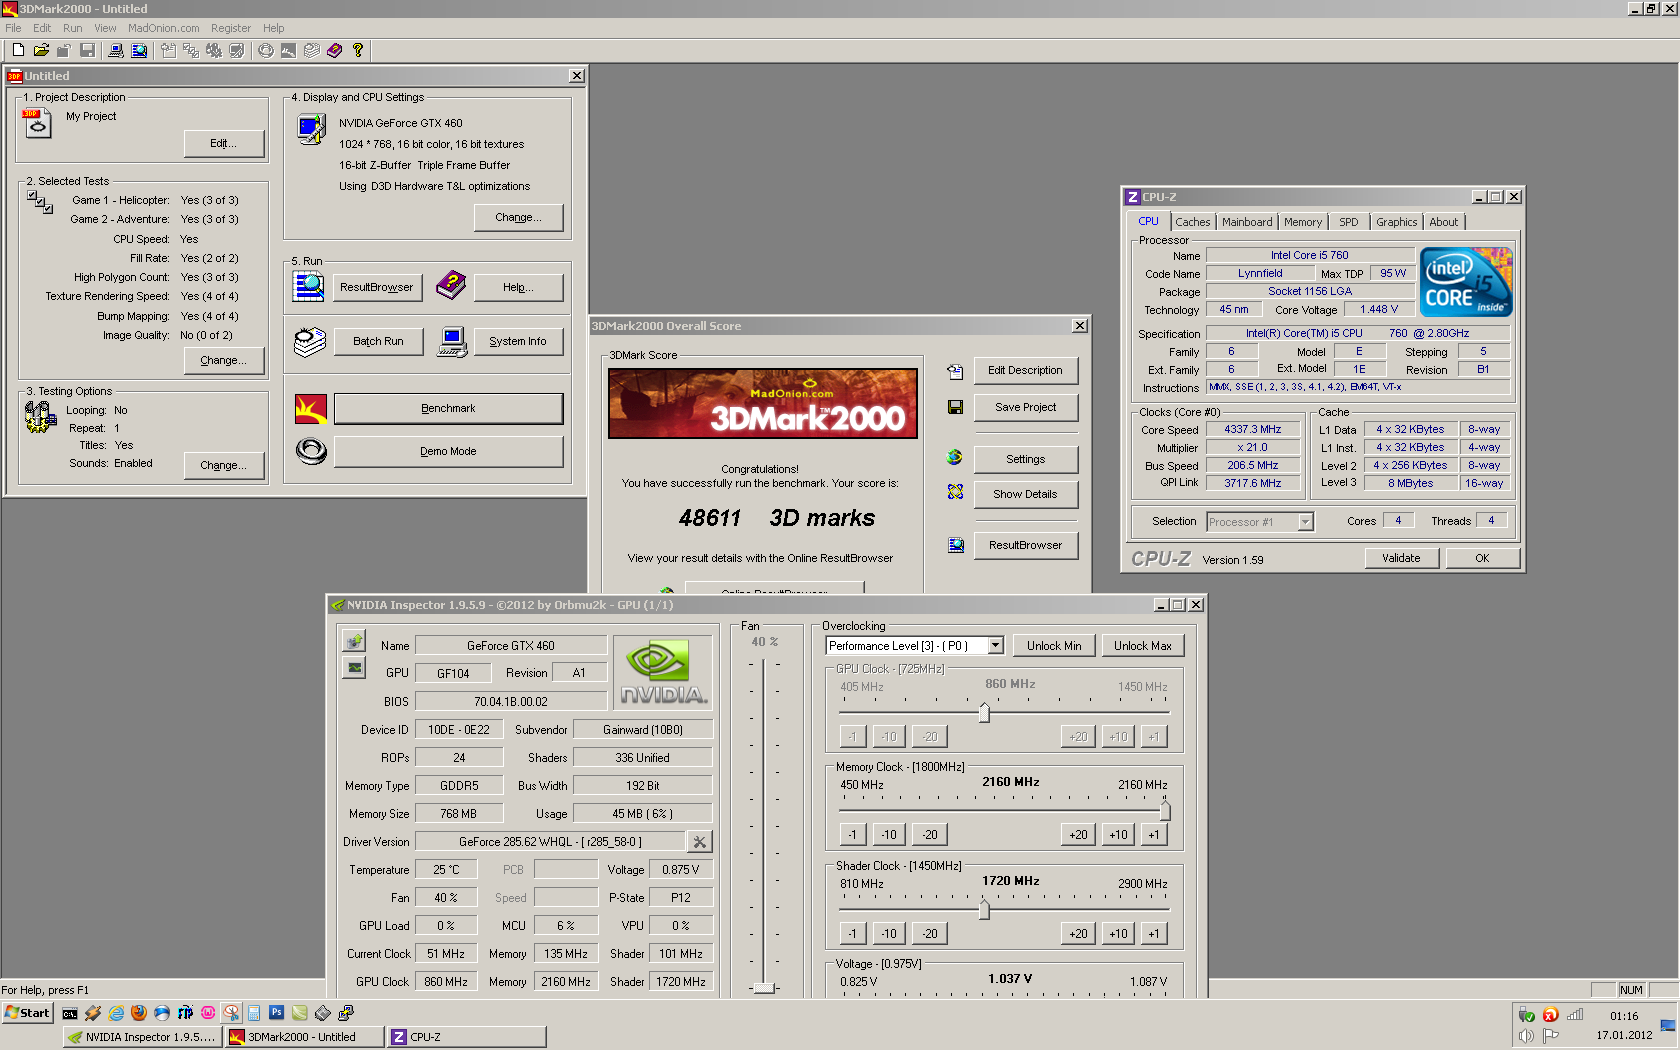Screen dimensions: 1680x1050
Task: Click the top-left GPU icon button in NVIDIA Inspector
Action: (x=354, y=641)
